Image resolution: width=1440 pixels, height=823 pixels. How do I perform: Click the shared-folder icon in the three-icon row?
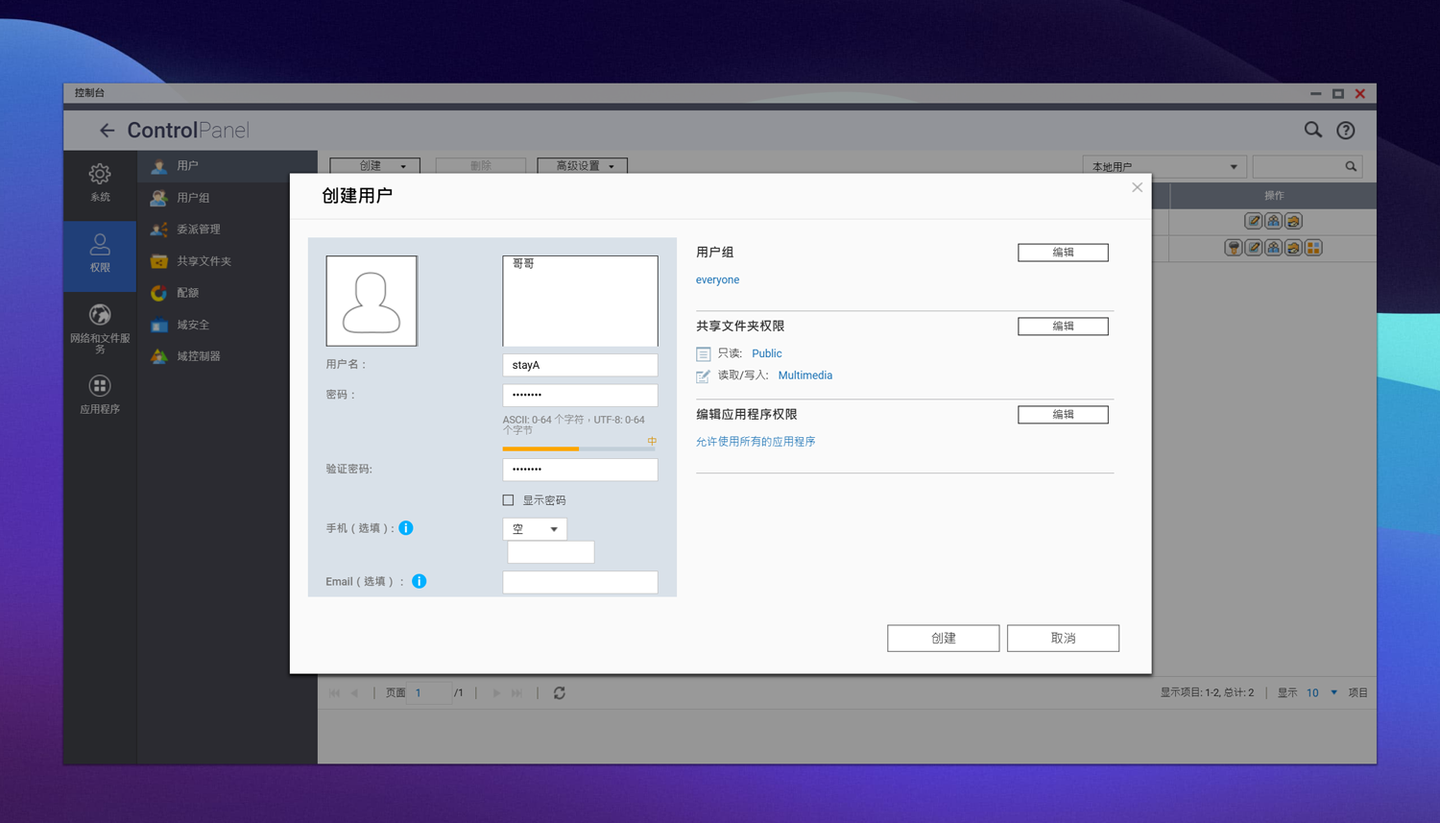tap(1294, 221)
